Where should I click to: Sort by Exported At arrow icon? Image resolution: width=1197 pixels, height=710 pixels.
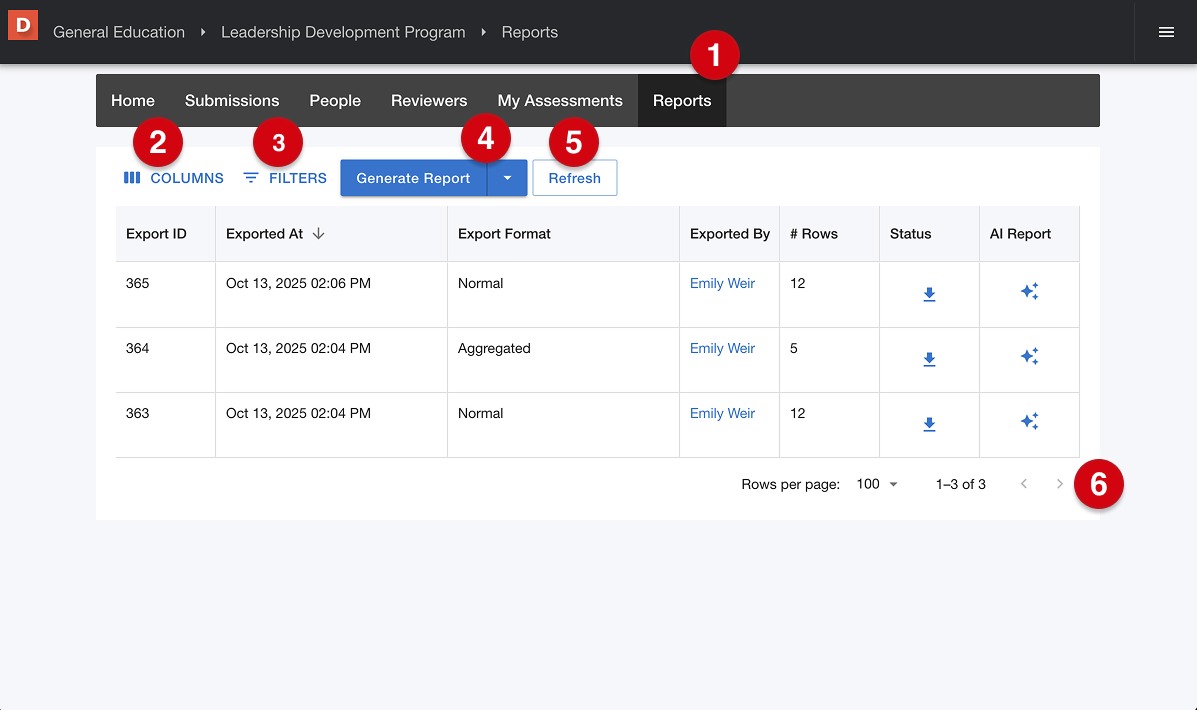click(318, 234)
